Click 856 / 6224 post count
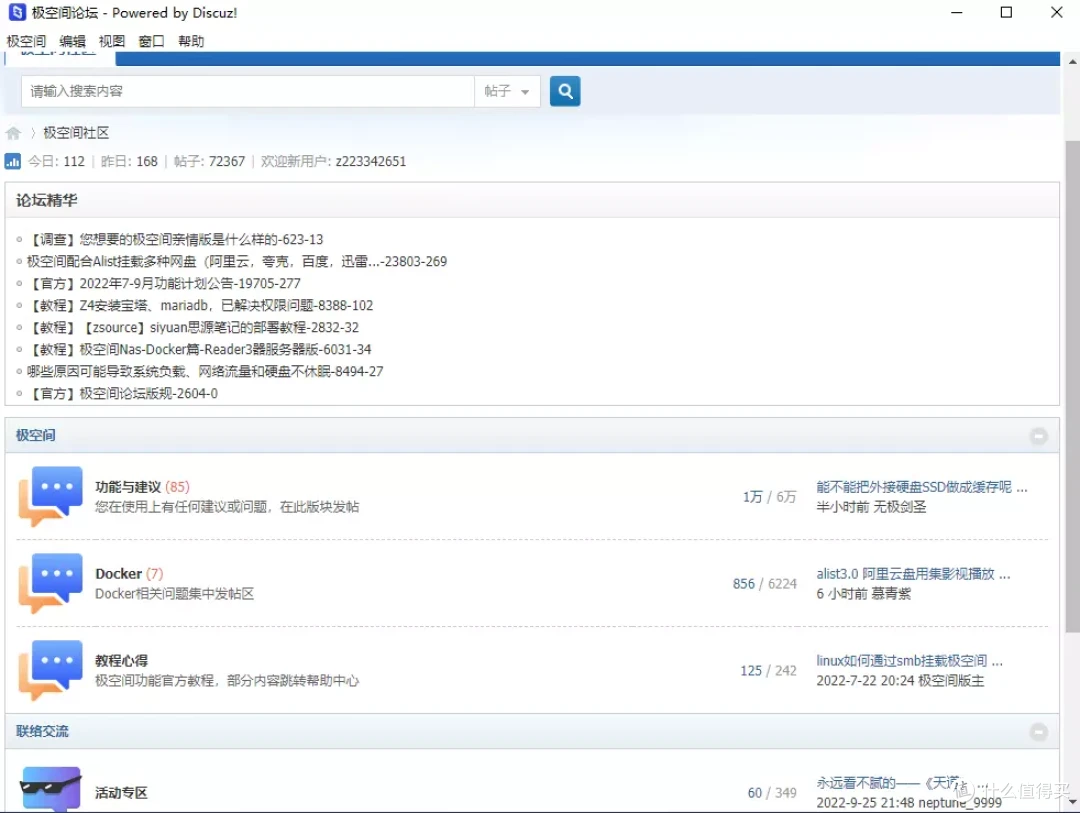Screen dimensions: 1080x813 pyautogui.click(x=765, y=584)
